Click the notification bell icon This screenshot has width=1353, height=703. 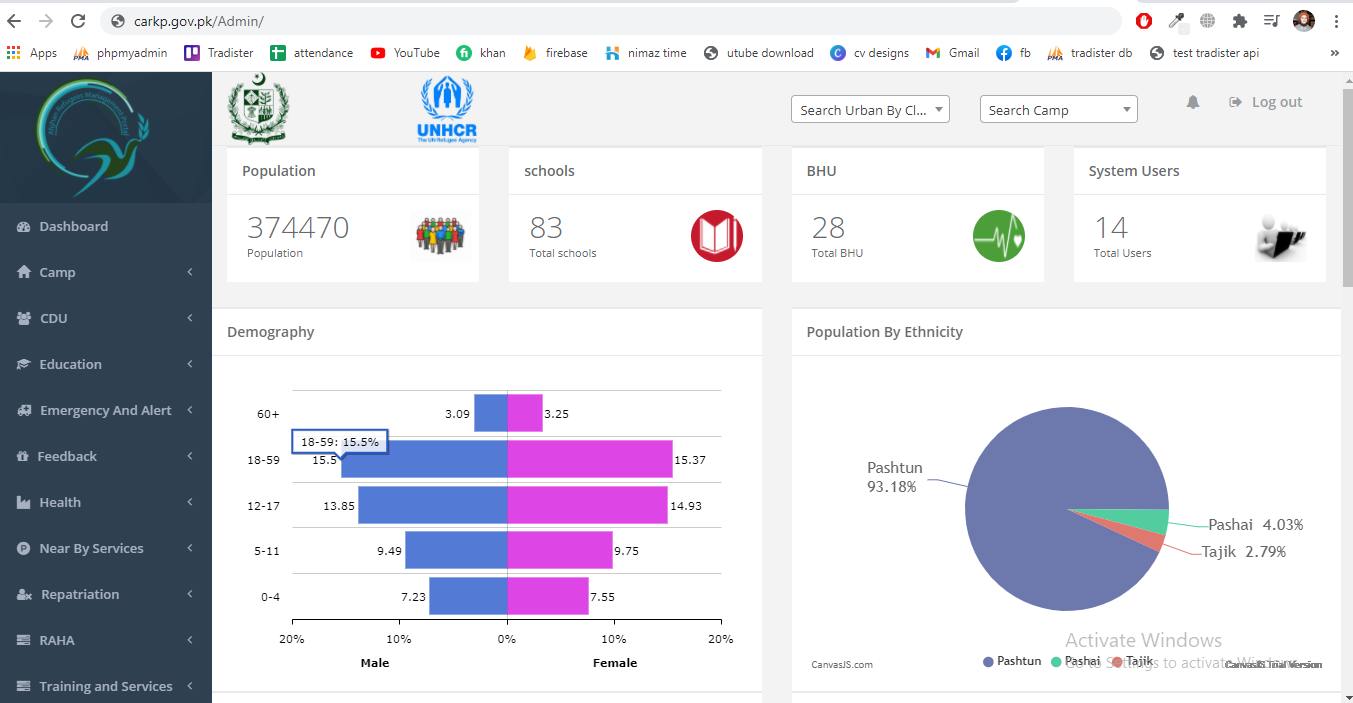tap(1192, 102)
